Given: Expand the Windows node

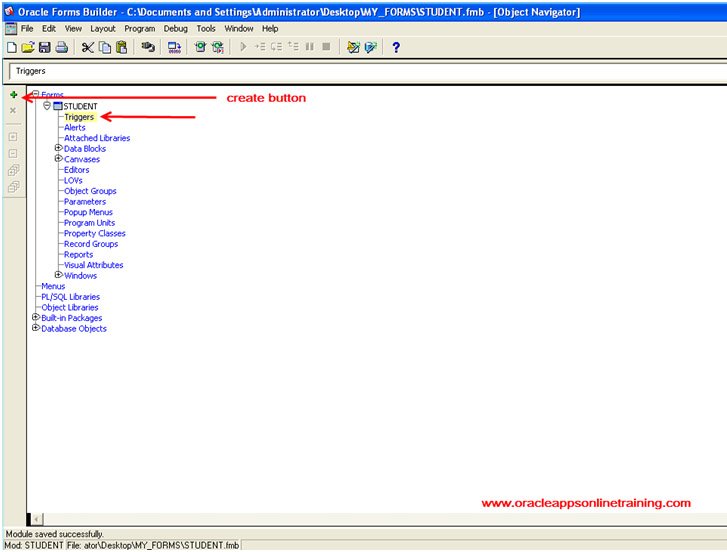Looking at the screenshot, I should point(58,275).
